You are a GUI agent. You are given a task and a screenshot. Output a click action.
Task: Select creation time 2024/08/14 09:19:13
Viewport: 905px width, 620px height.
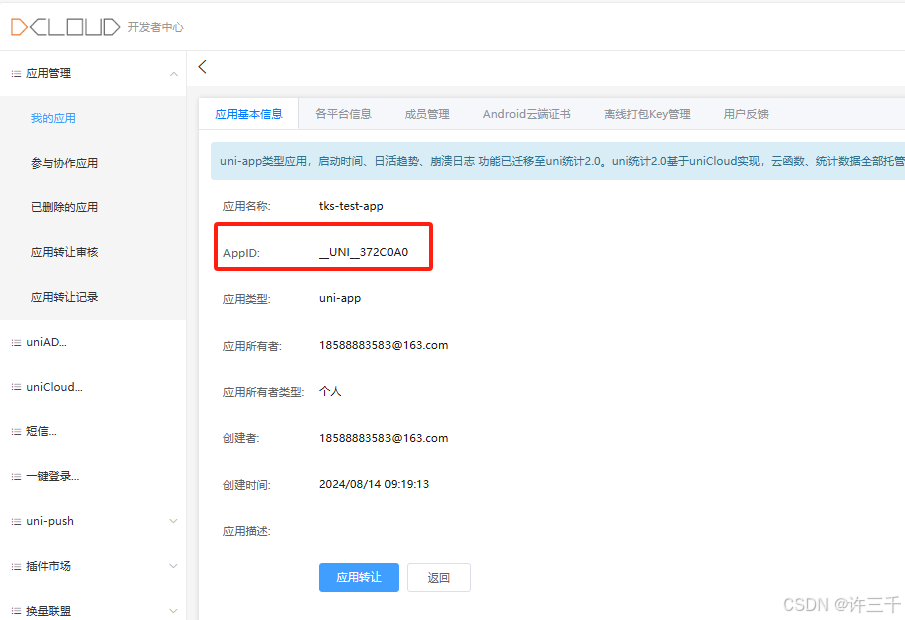[x=374, y=484]
